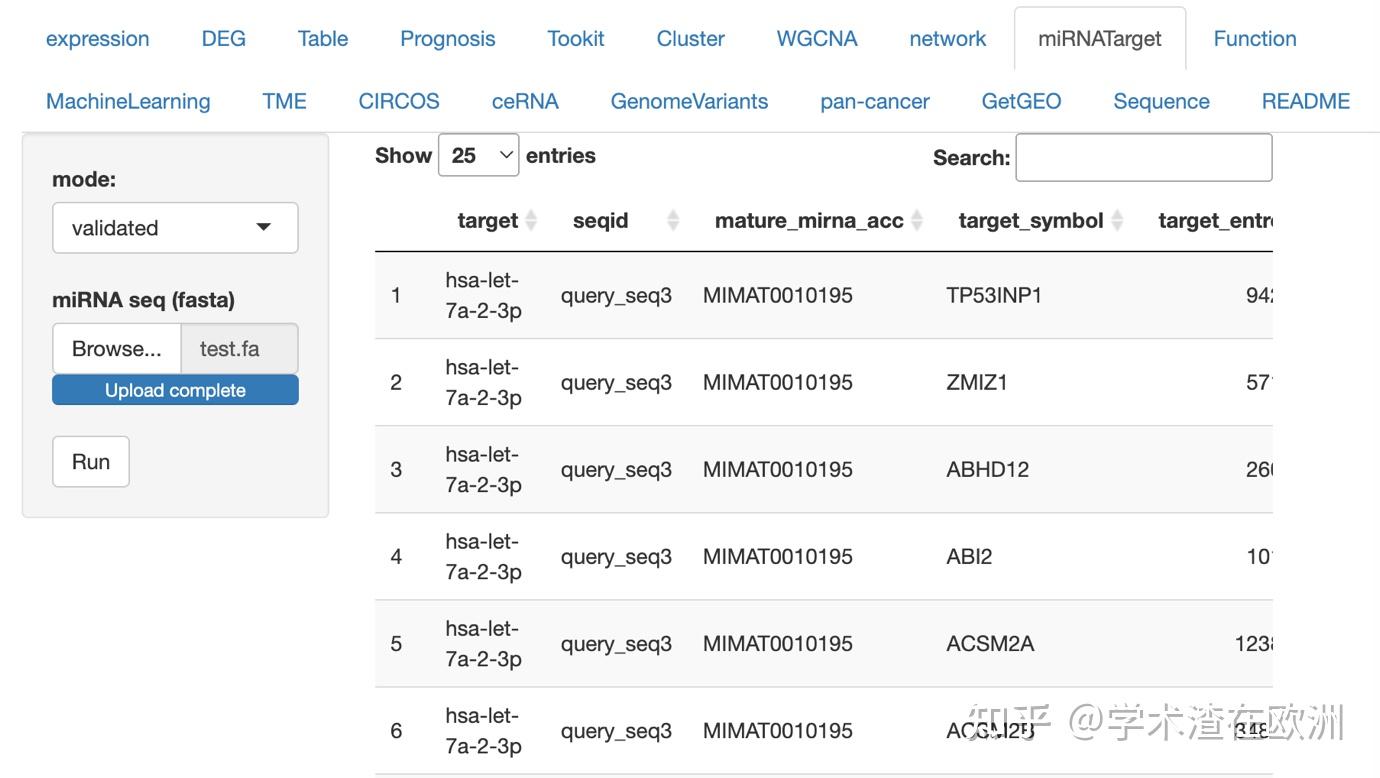
Task: Select the GetGEO tab
Action: pos(1021,102)
